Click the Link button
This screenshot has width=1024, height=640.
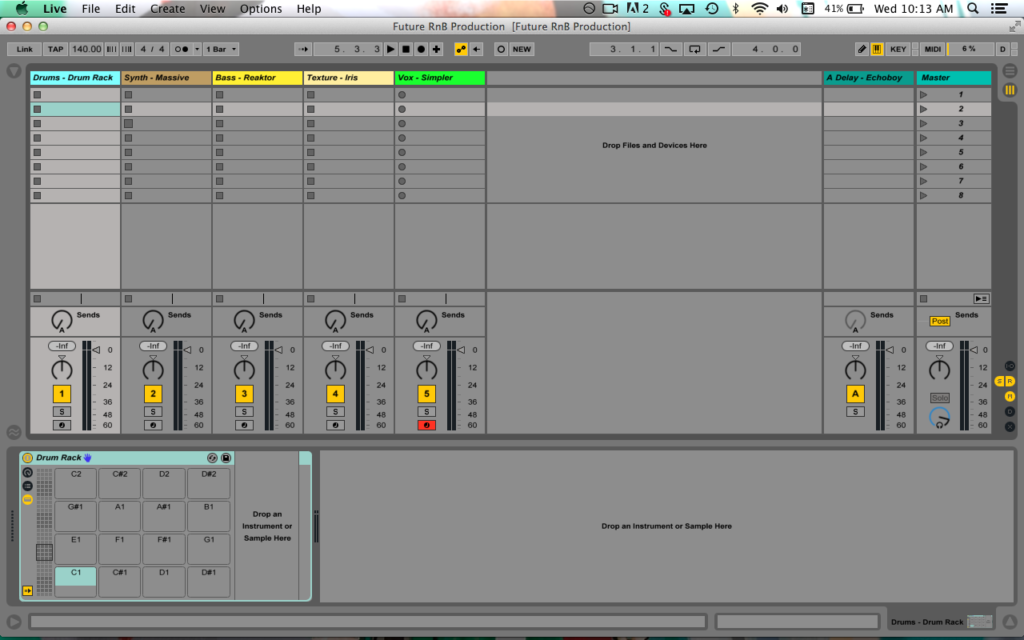[25, 49]
